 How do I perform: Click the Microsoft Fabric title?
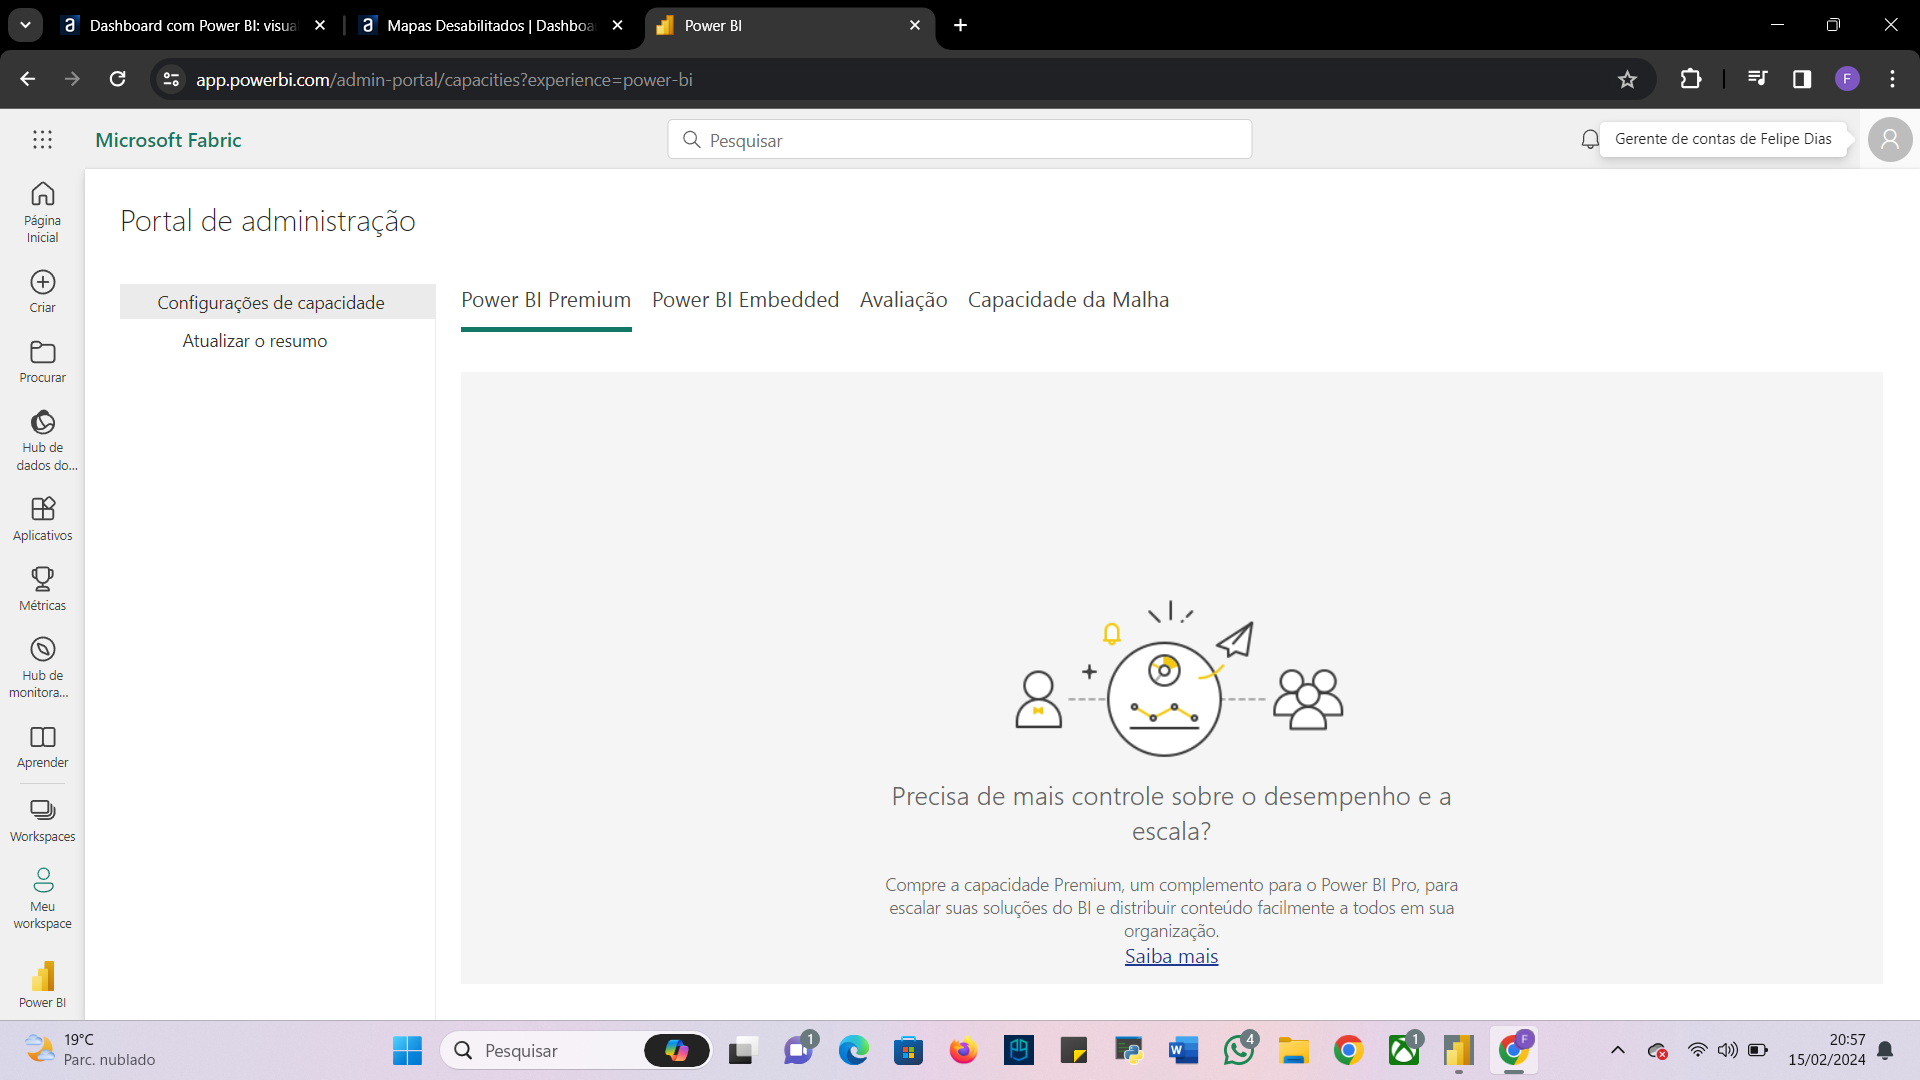click(x=168, y=140)
